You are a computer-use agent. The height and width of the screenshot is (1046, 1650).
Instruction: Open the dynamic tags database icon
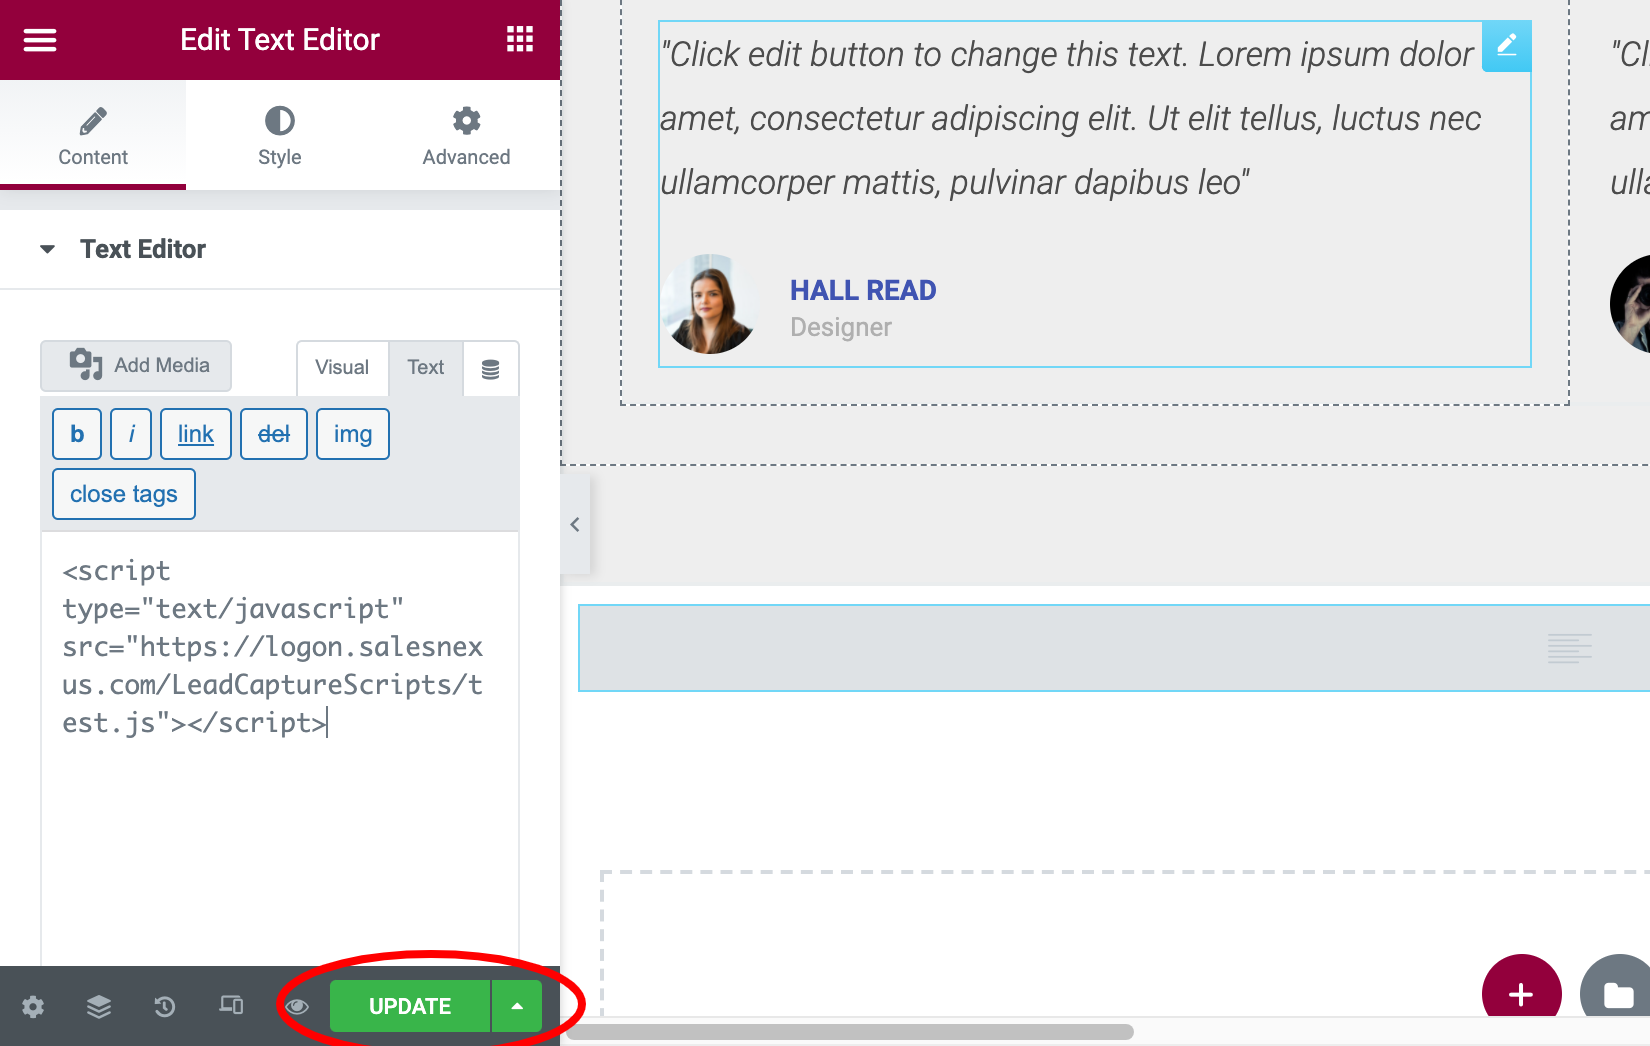coord(491,369)
